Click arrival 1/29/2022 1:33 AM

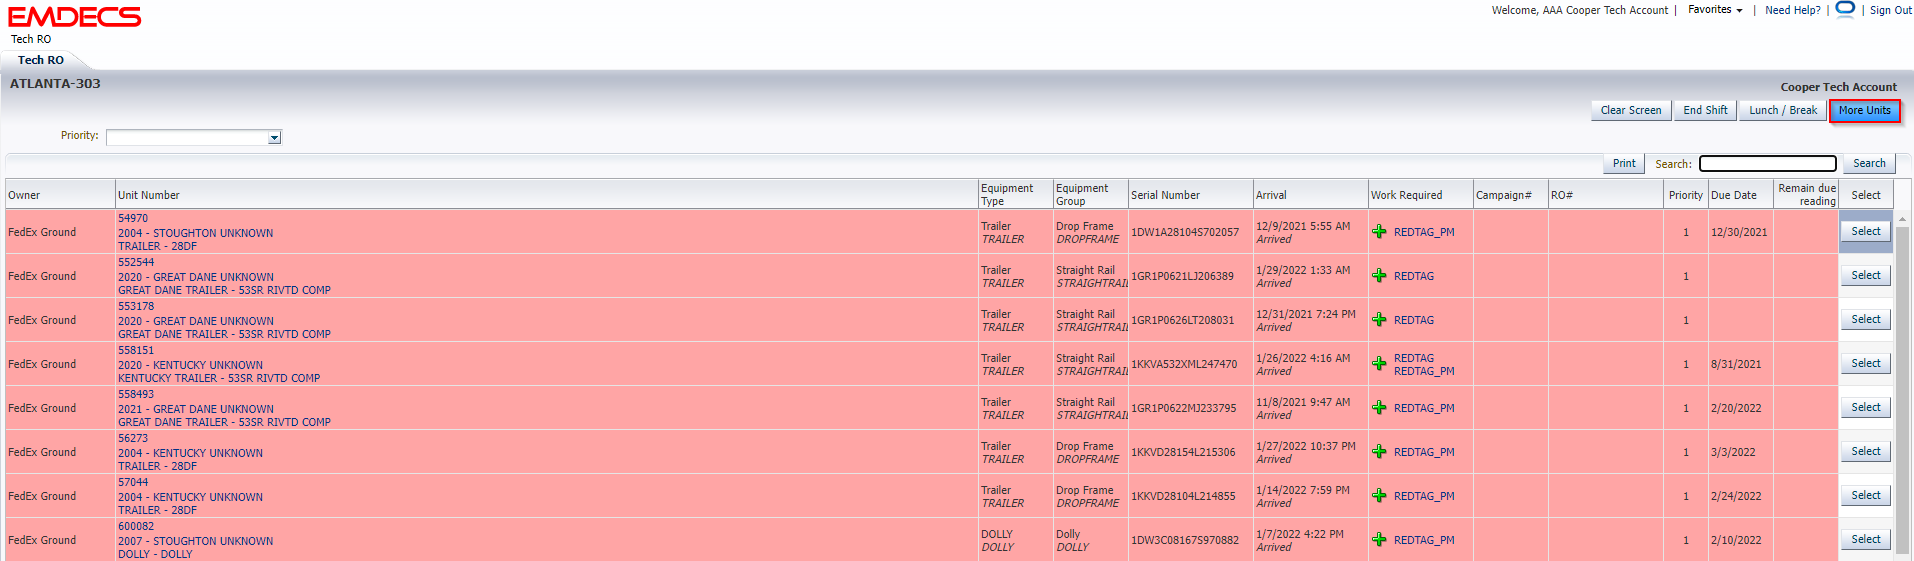[x=1303, y=270]
